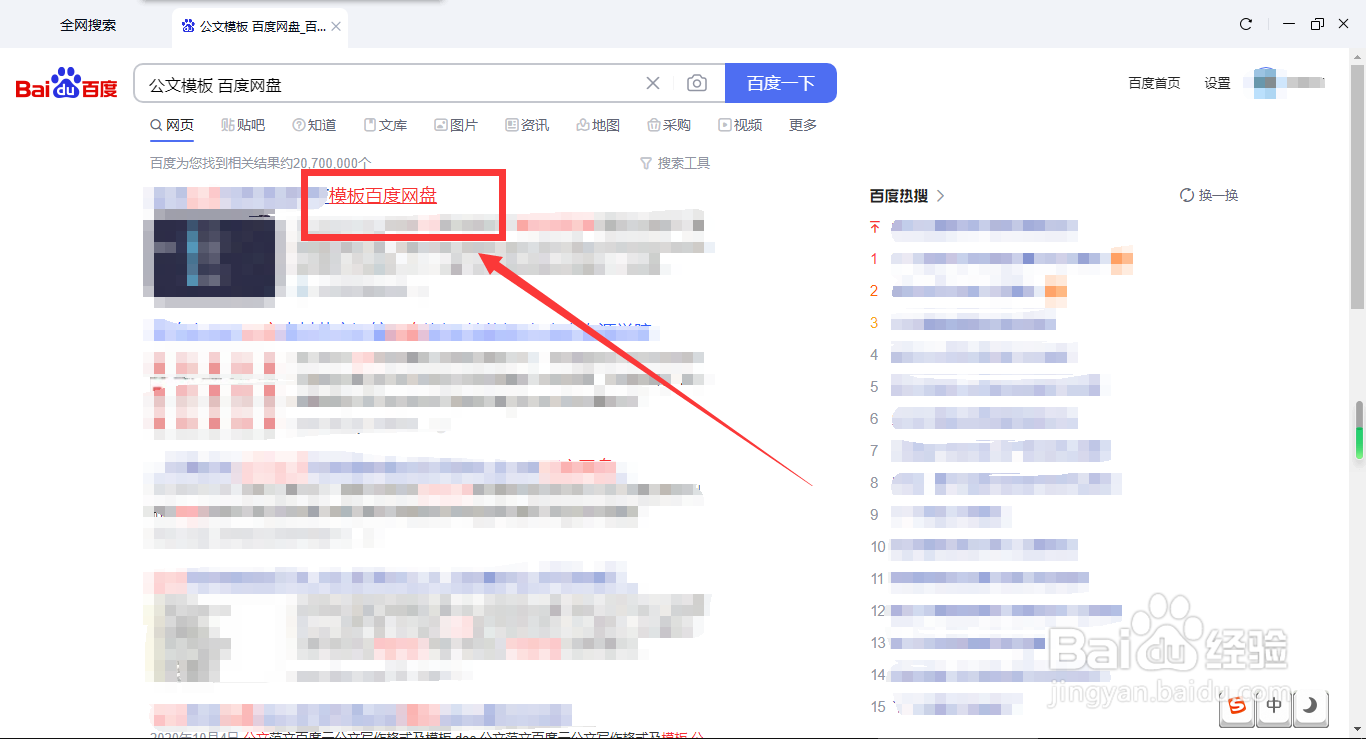
Task: Go to 百度首页
Action: point(1154,84)
